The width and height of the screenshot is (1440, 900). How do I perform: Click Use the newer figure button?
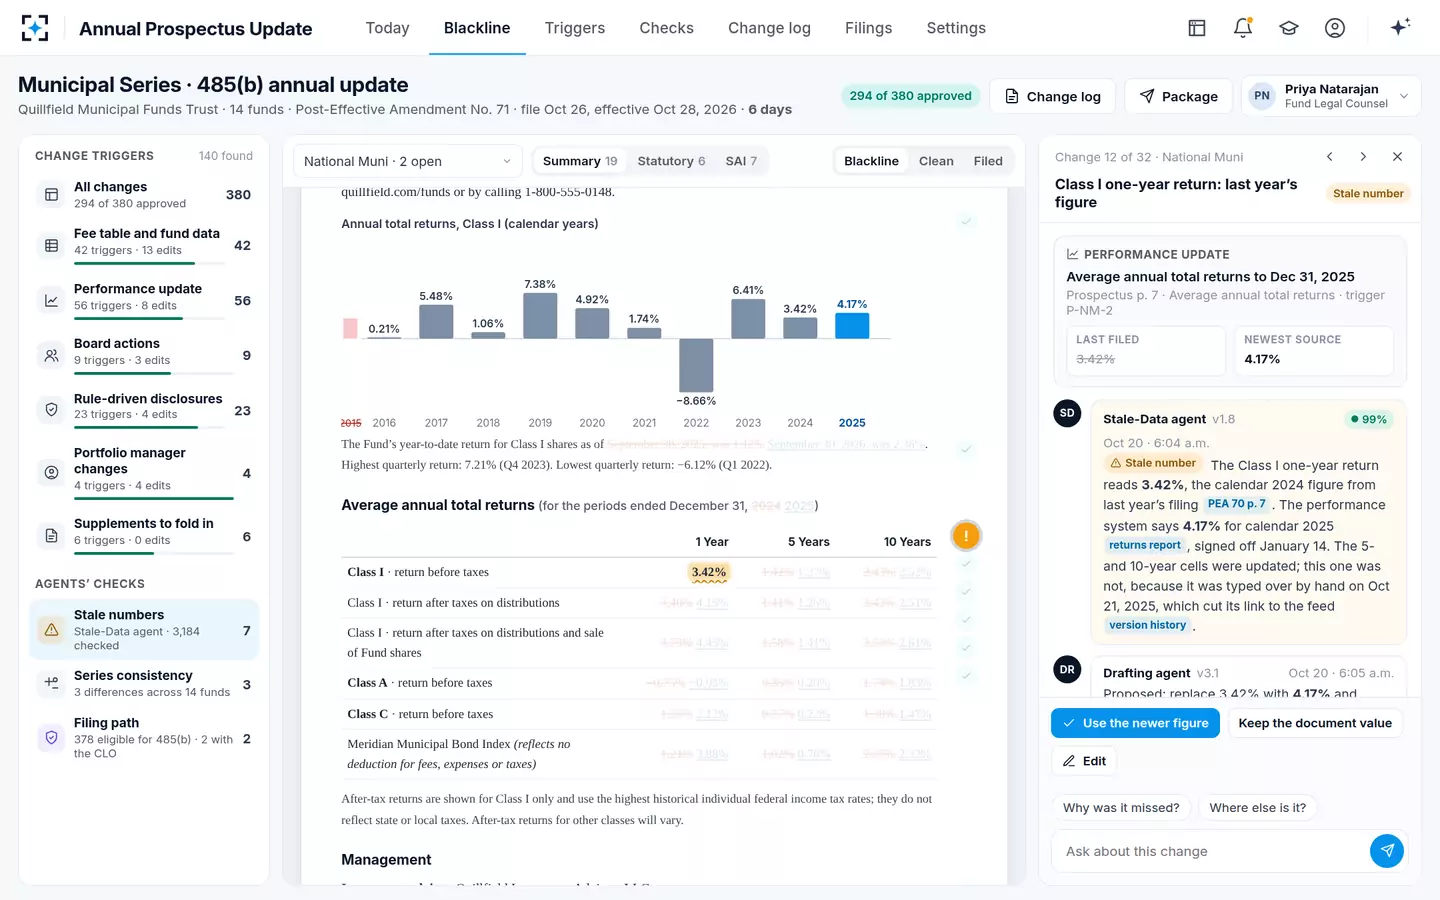pos(1135,723)
